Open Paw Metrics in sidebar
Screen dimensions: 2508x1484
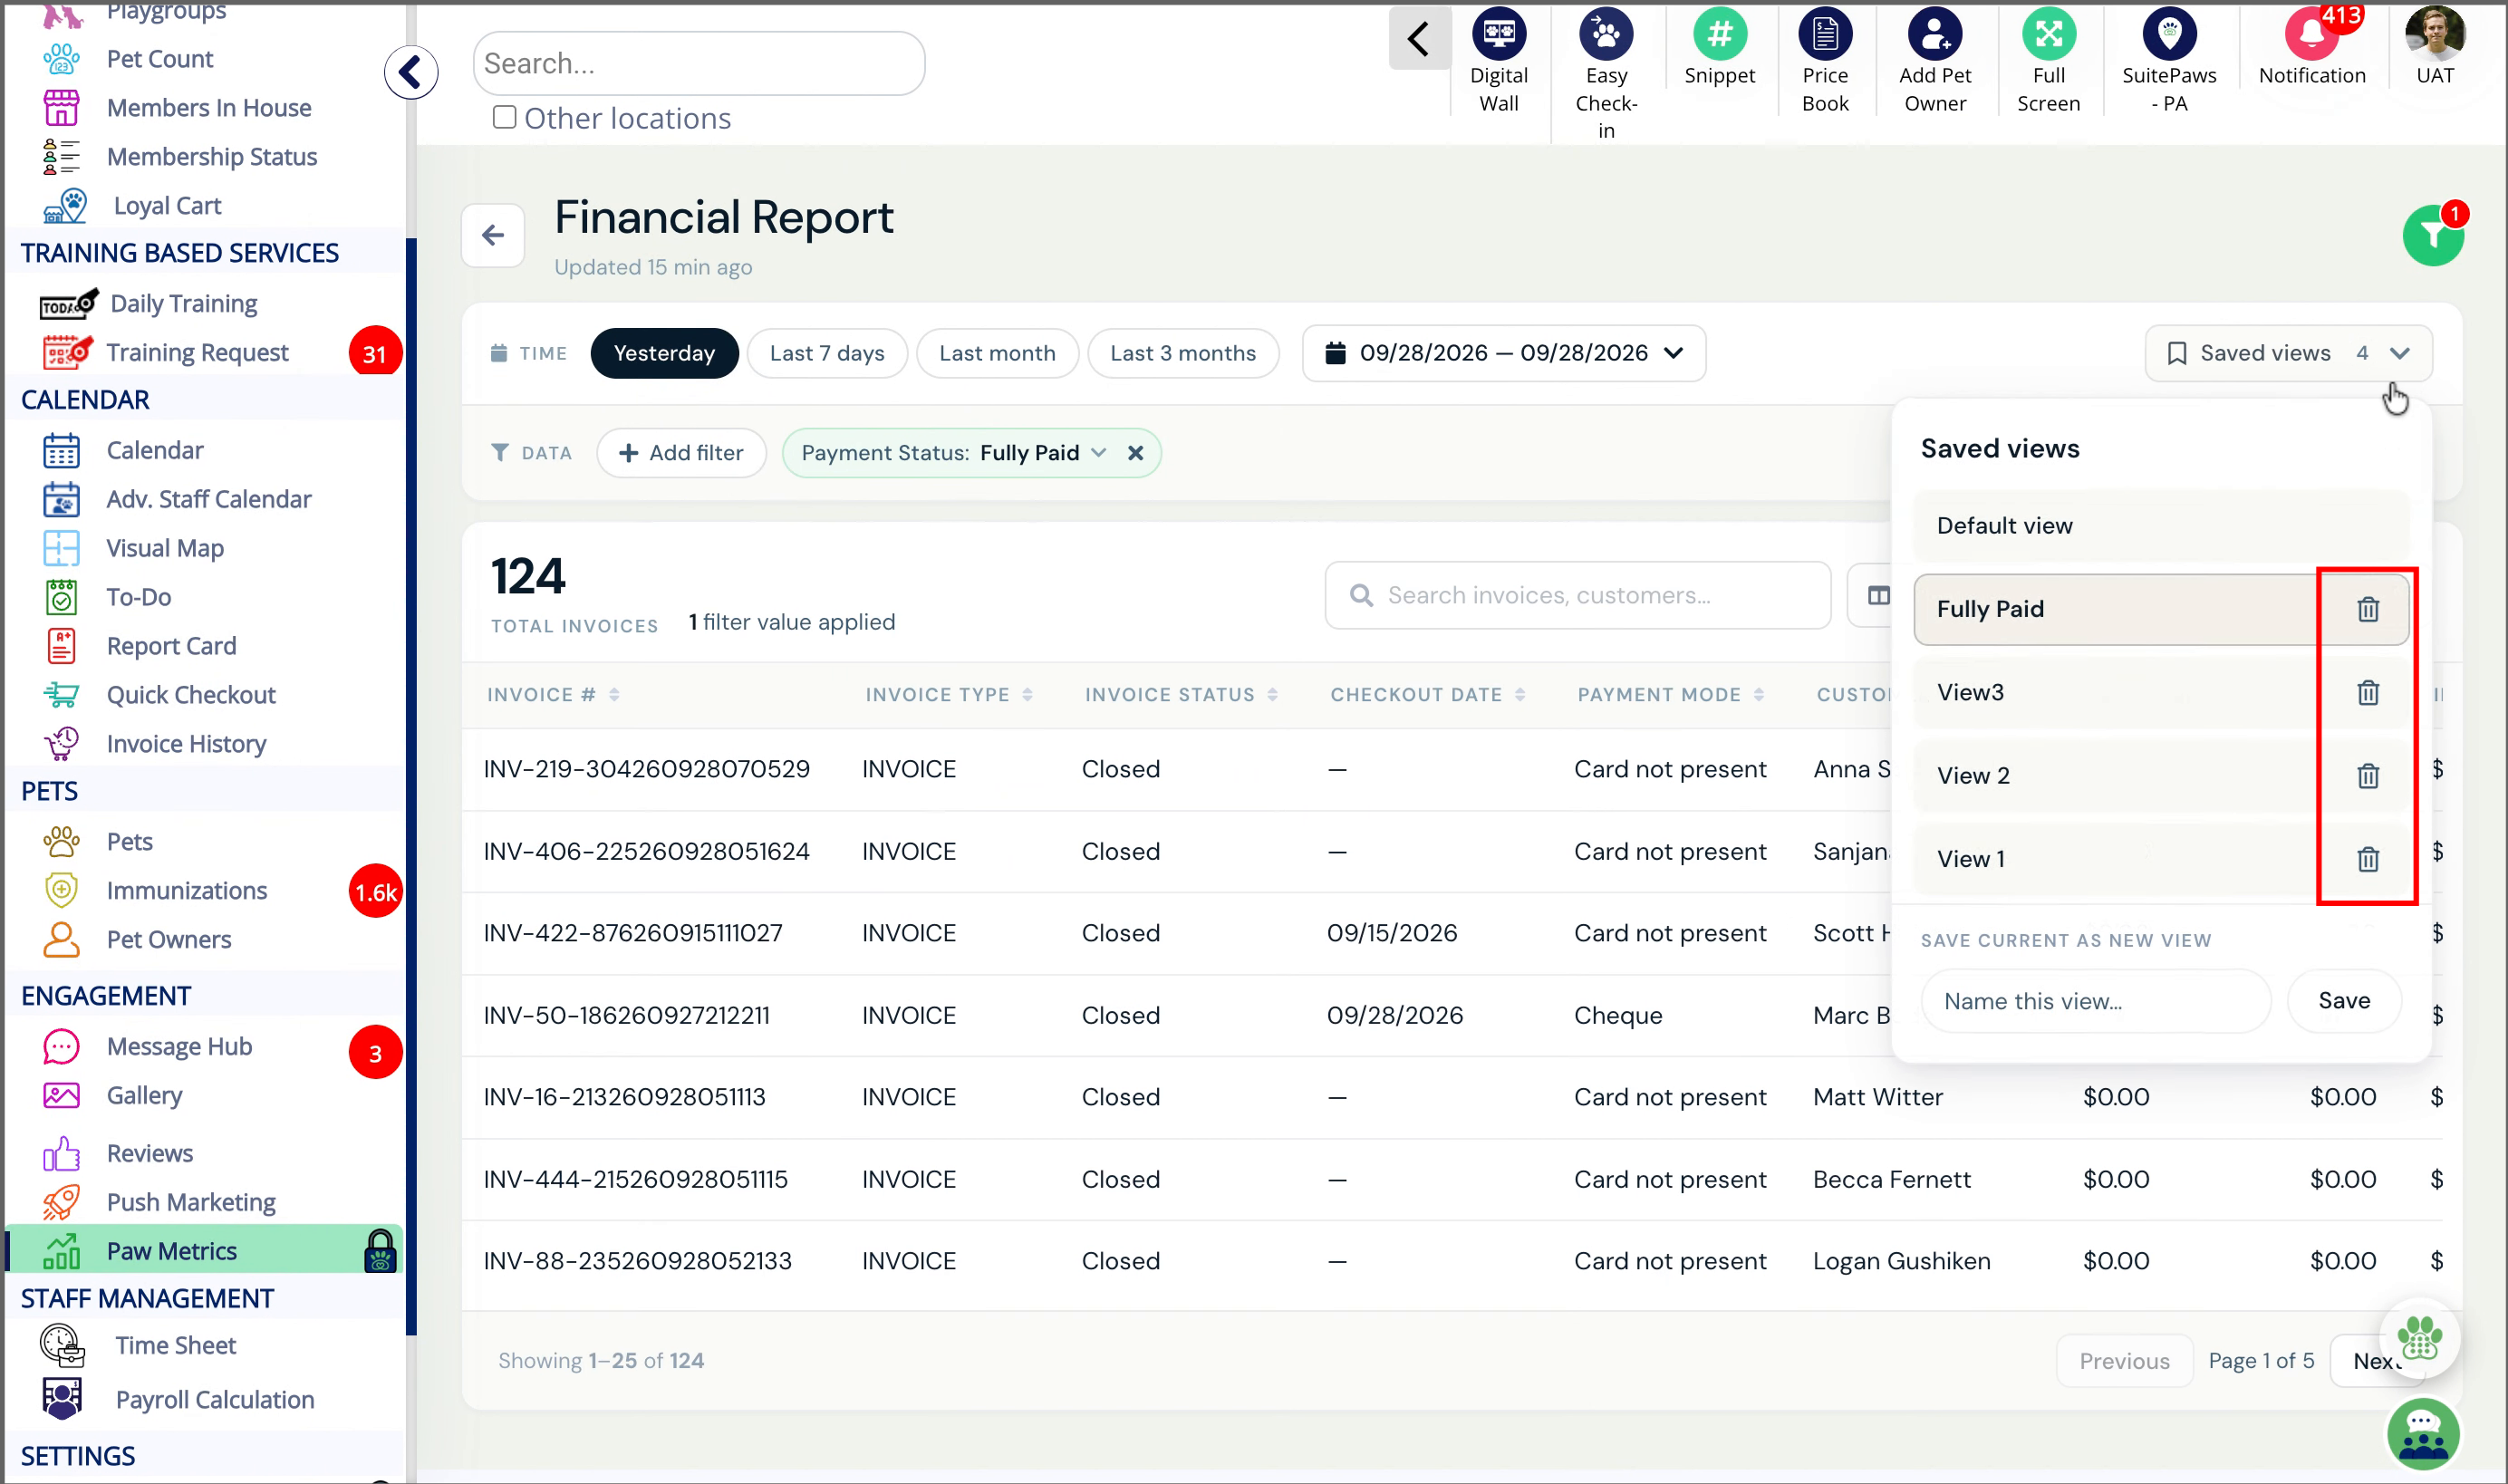click(x=204, y=1250)
